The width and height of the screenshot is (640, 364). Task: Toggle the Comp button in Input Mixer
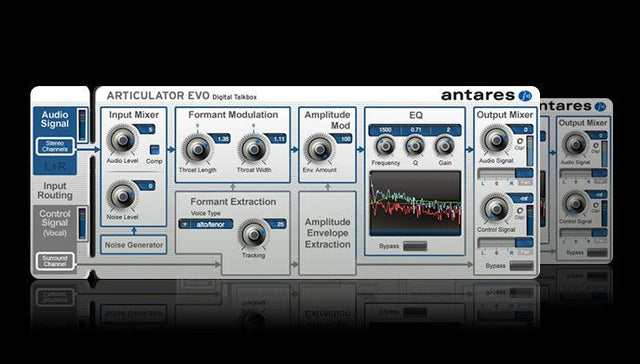click(154, 150)
